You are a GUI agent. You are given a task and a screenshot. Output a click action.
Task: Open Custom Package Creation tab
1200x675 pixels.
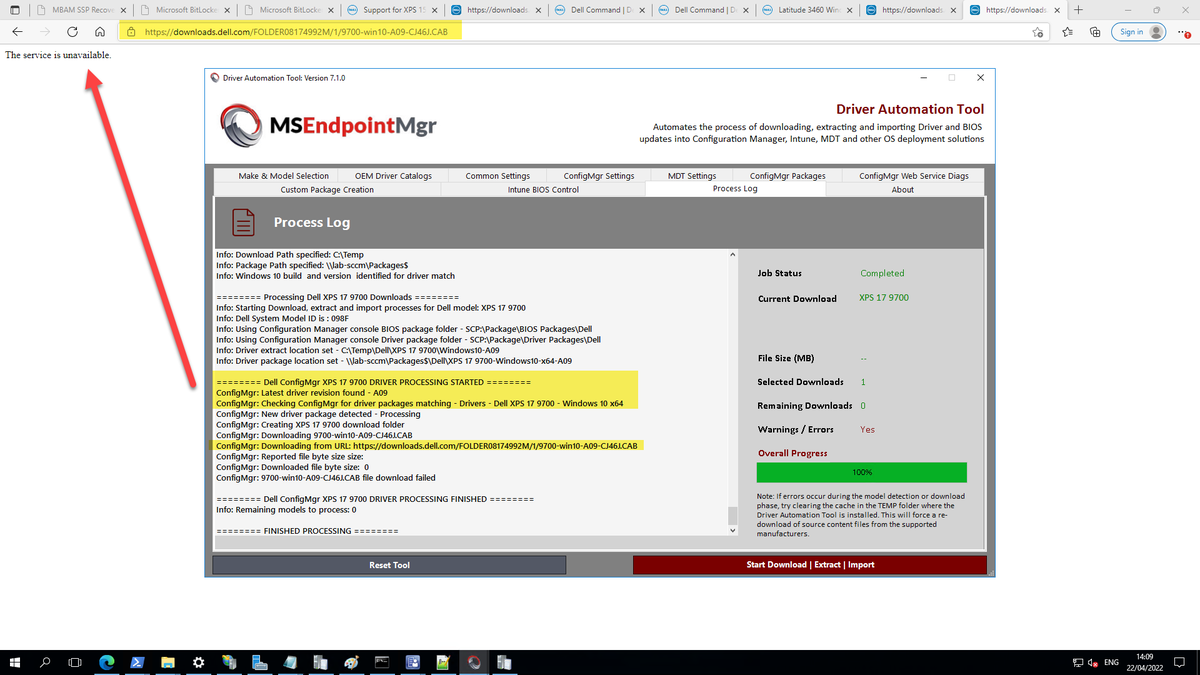click(327, 189)
